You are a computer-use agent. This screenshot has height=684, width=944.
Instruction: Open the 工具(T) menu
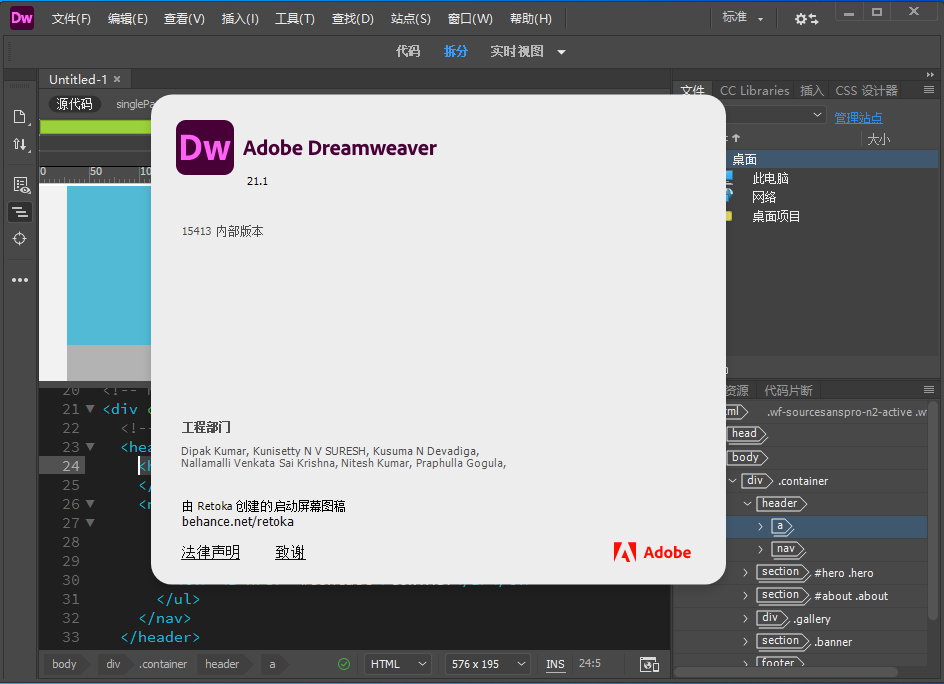click(x=295, y=19)
